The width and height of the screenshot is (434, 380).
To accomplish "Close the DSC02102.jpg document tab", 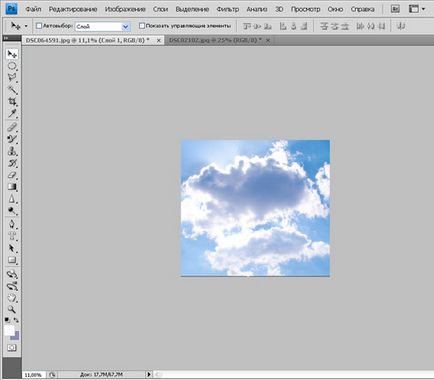I will (268, 40).
